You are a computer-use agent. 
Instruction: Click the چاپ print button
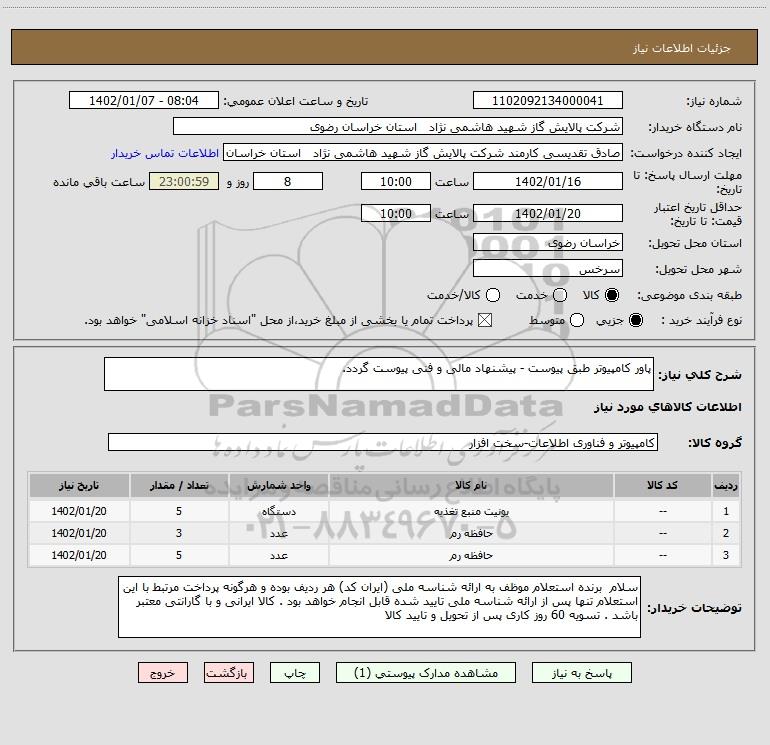[x=295, y=673]
